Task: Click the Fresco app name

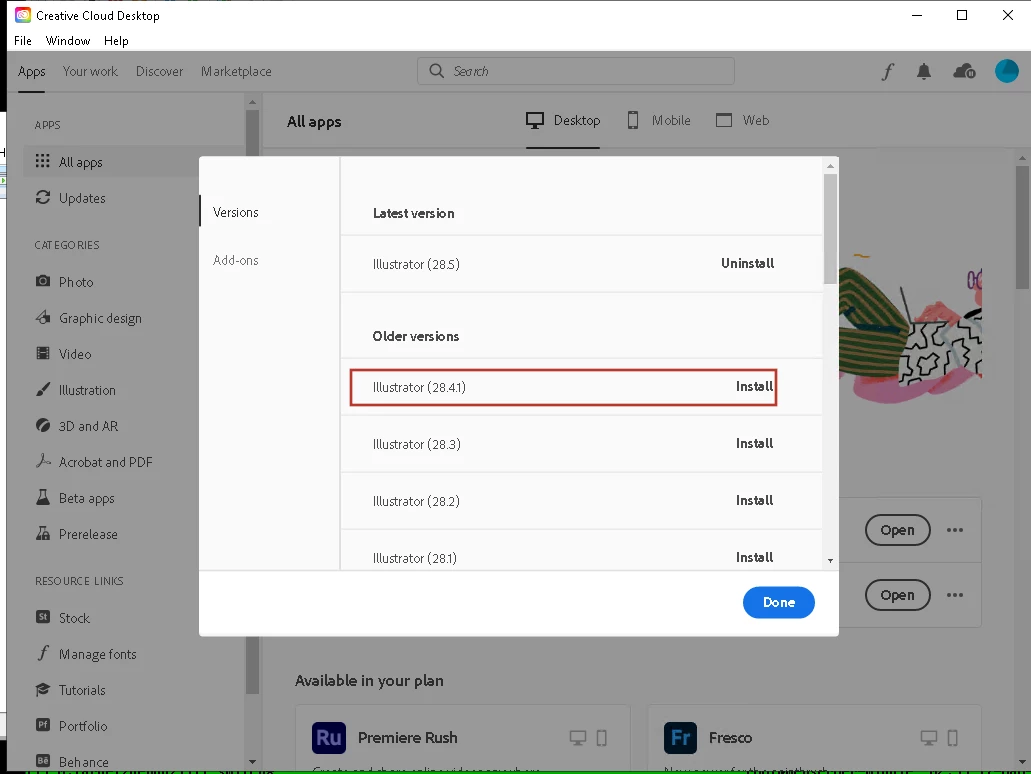Action: pos(731,738)
